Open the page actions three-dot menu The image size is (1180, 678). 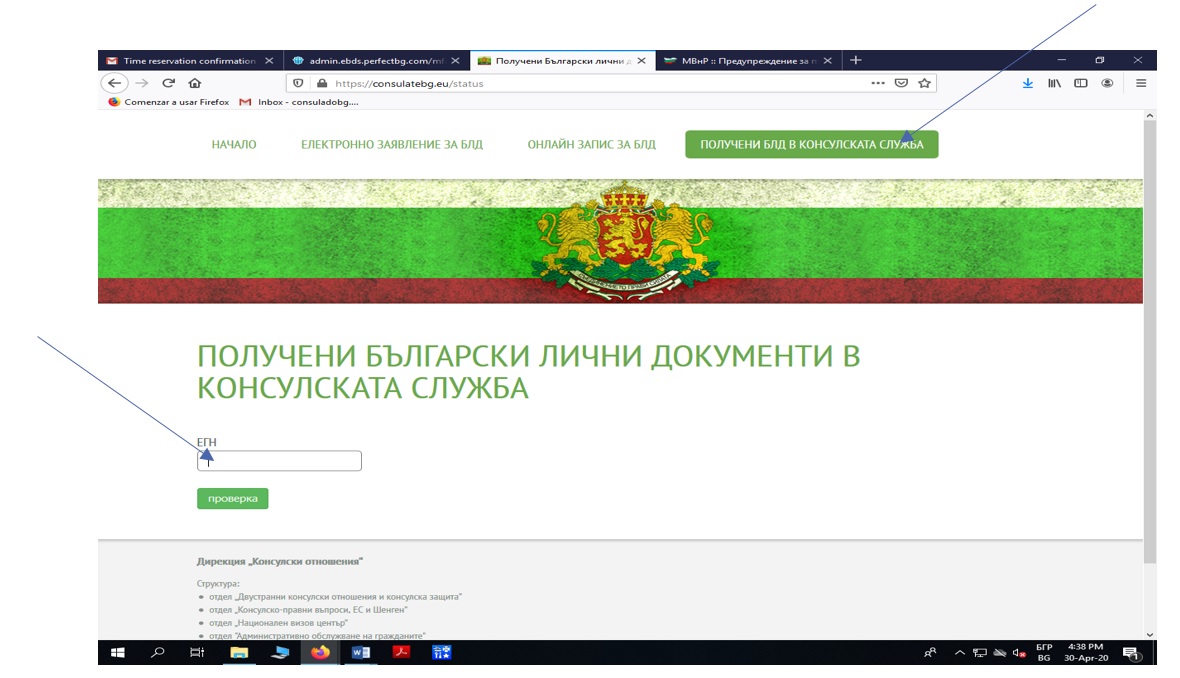[x=877, y=83]
